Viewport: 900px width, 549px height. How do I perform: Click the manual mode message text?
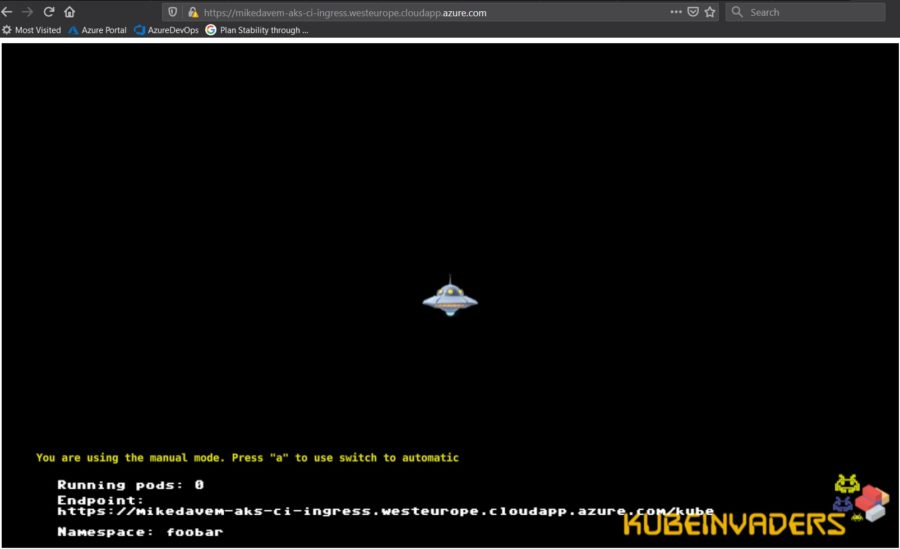tap(247, 458)
